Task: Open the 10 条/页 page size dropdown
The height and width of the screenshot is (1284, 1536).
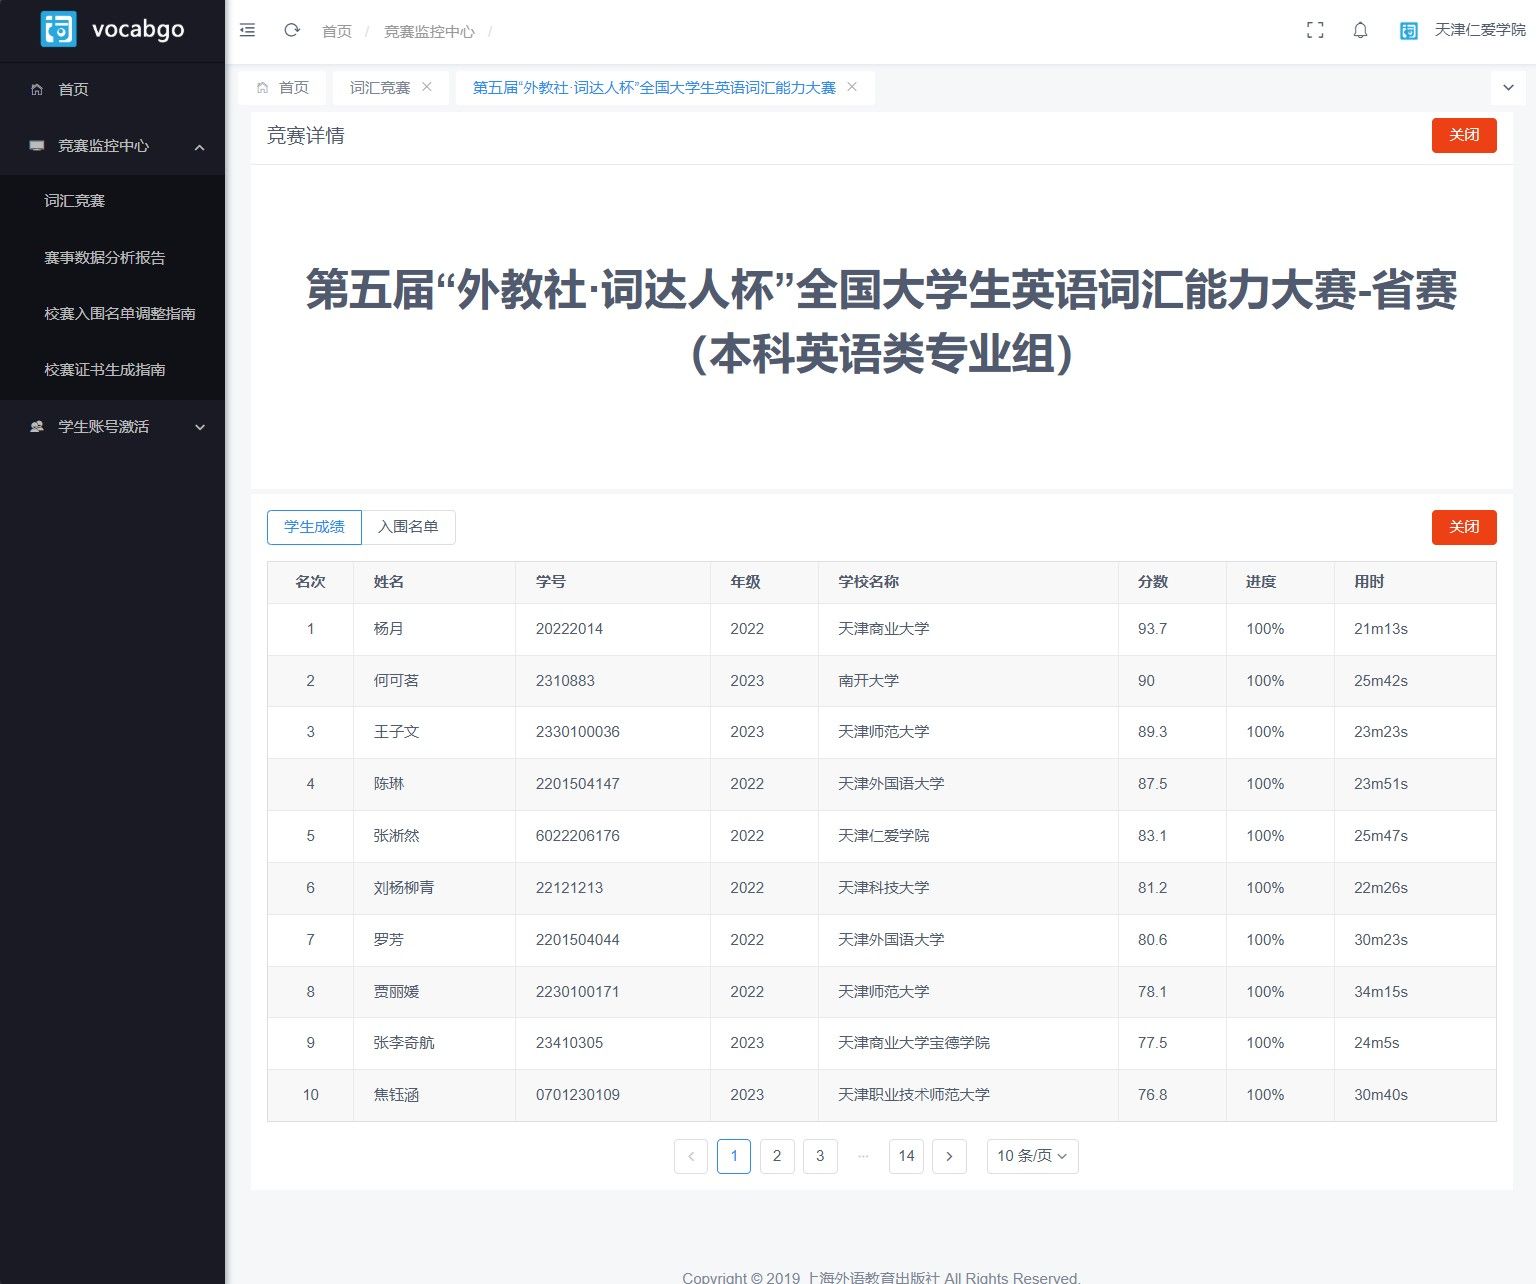Action: click(x=1032, y=1156)
